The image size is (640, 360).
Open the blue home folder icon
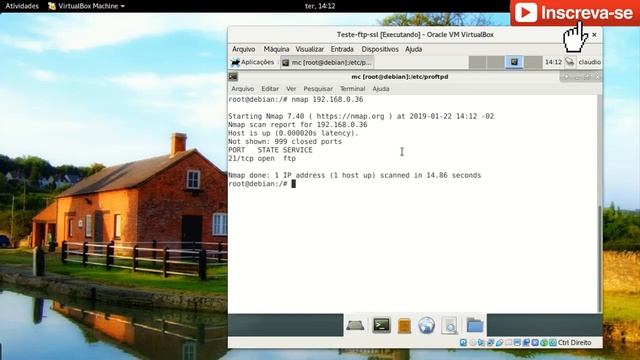(x=475, y=325)
